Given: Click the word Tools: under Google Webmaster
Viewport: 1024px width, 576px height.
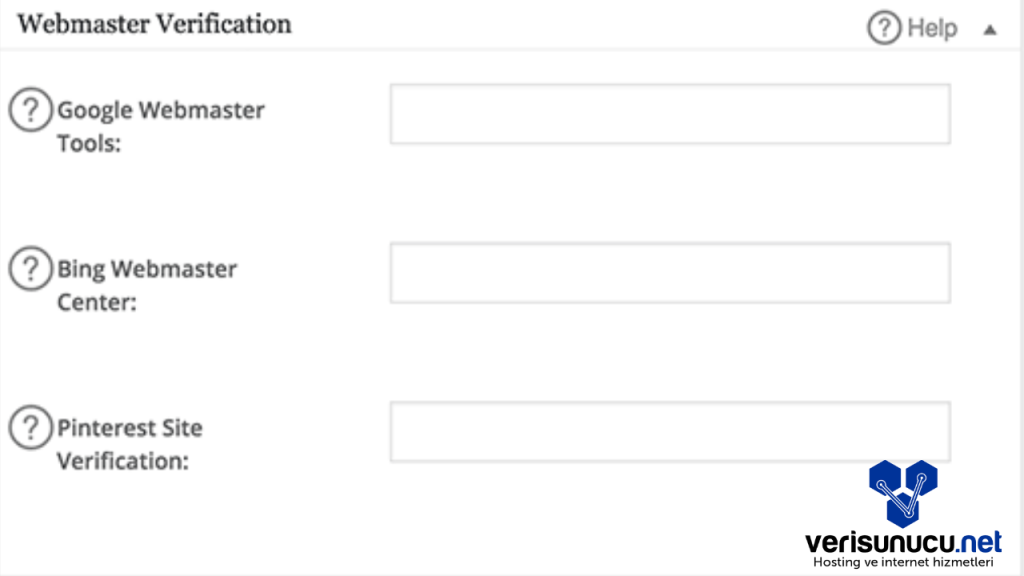Looking at the screenshot, I should click(89, 143).
